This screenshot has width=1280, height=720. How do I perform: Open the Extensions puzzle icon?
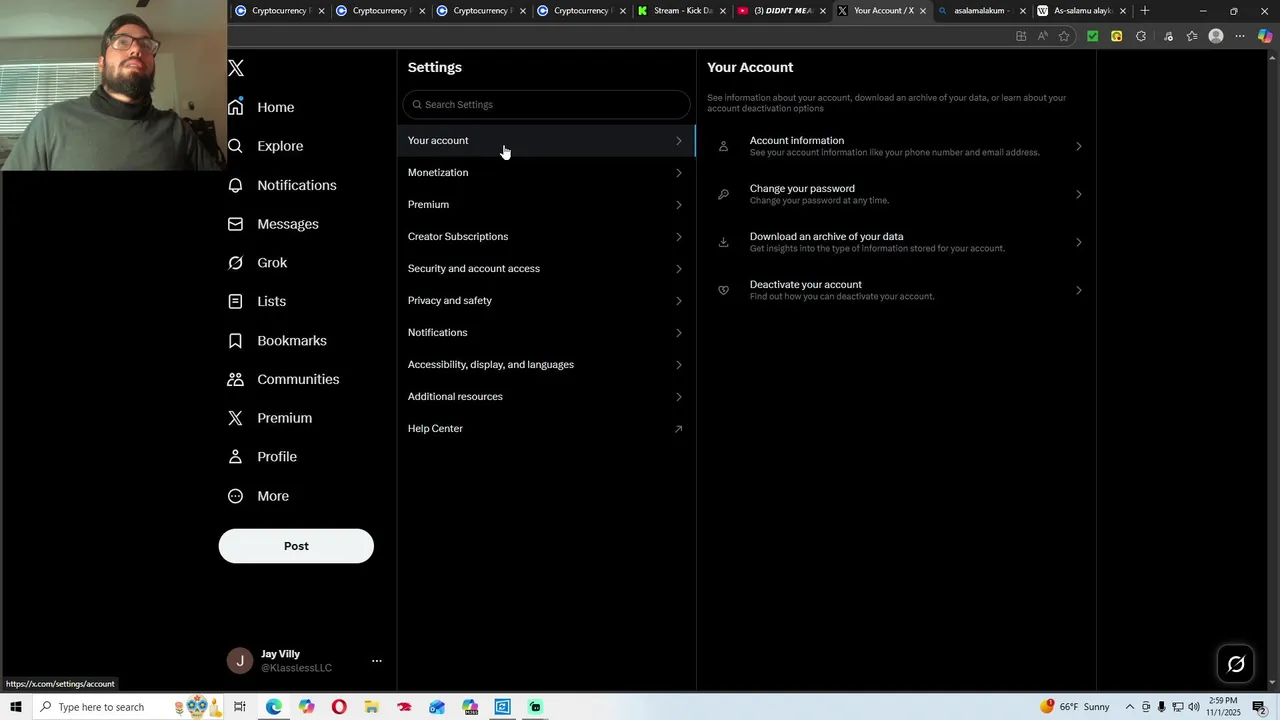1141,36
